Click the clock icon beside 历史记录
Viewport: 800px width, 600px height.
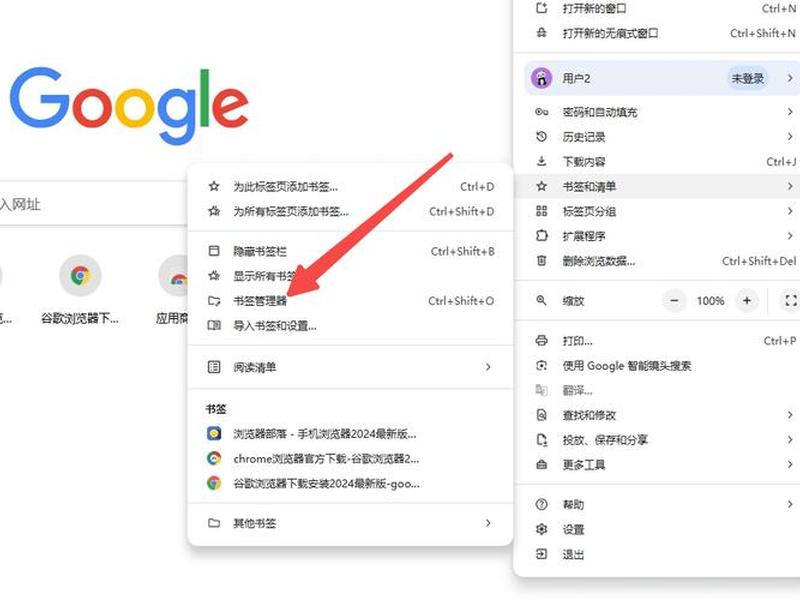541,137
